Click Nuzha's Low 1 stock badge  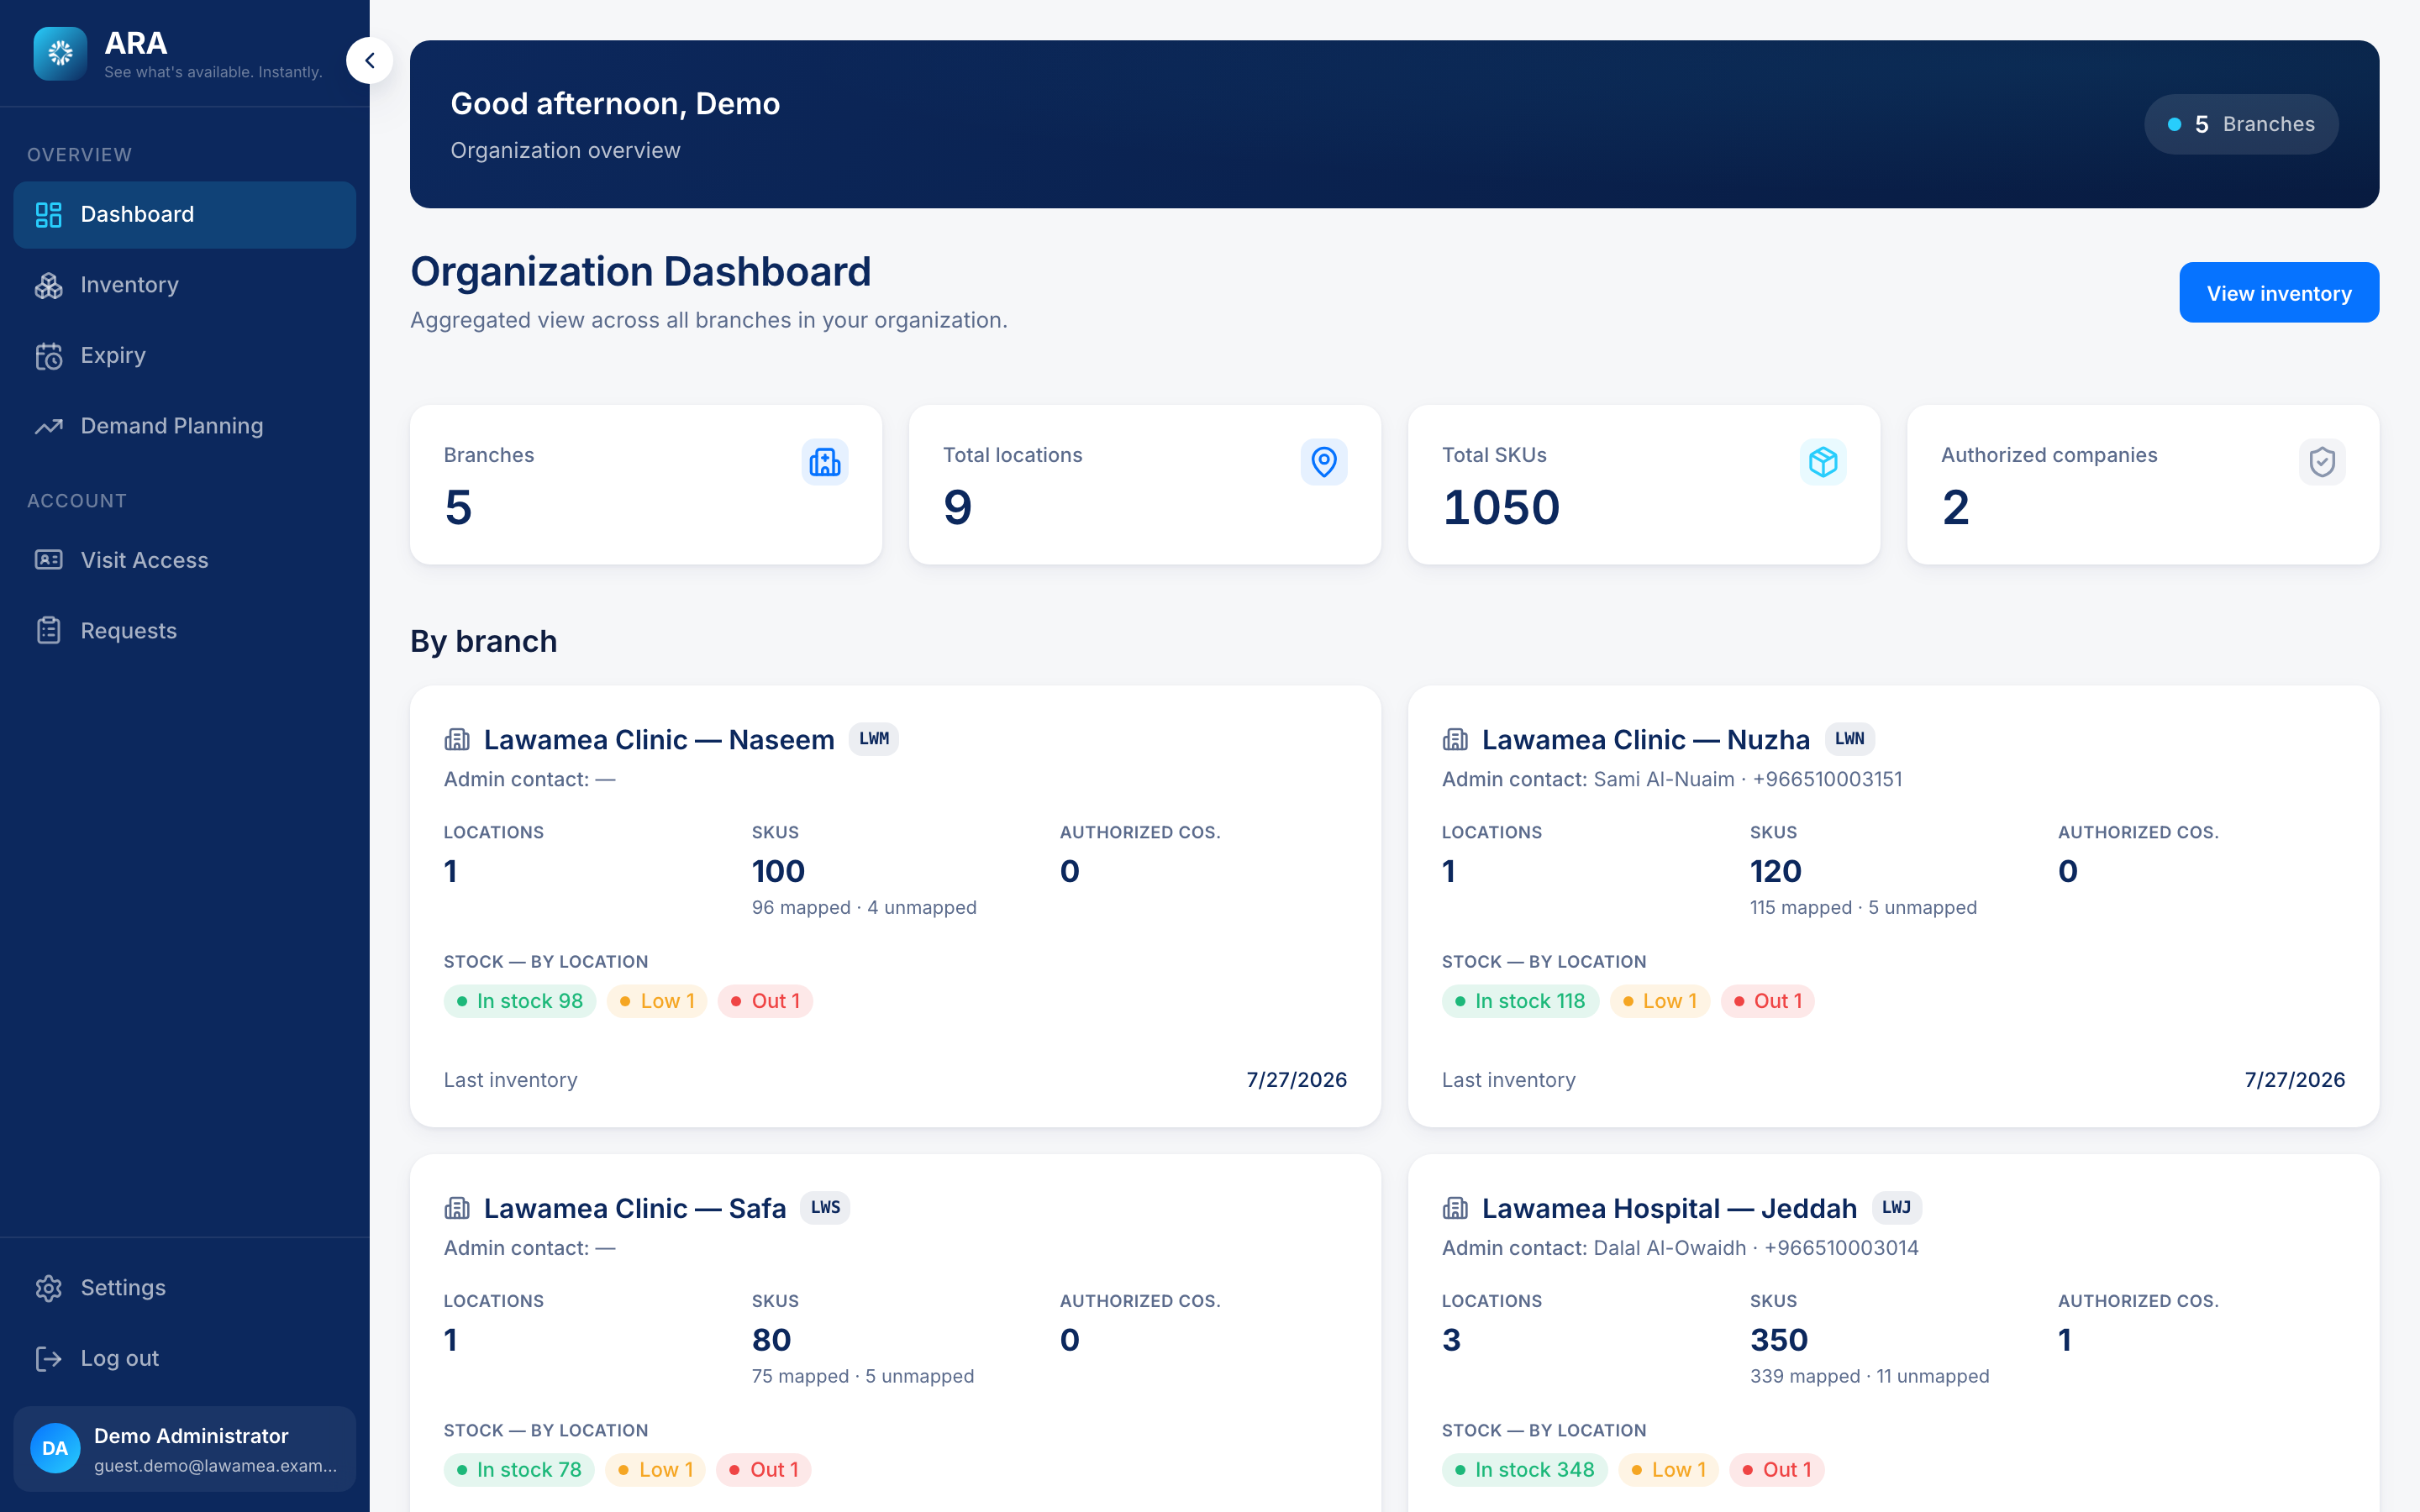pos(1660,1001)
